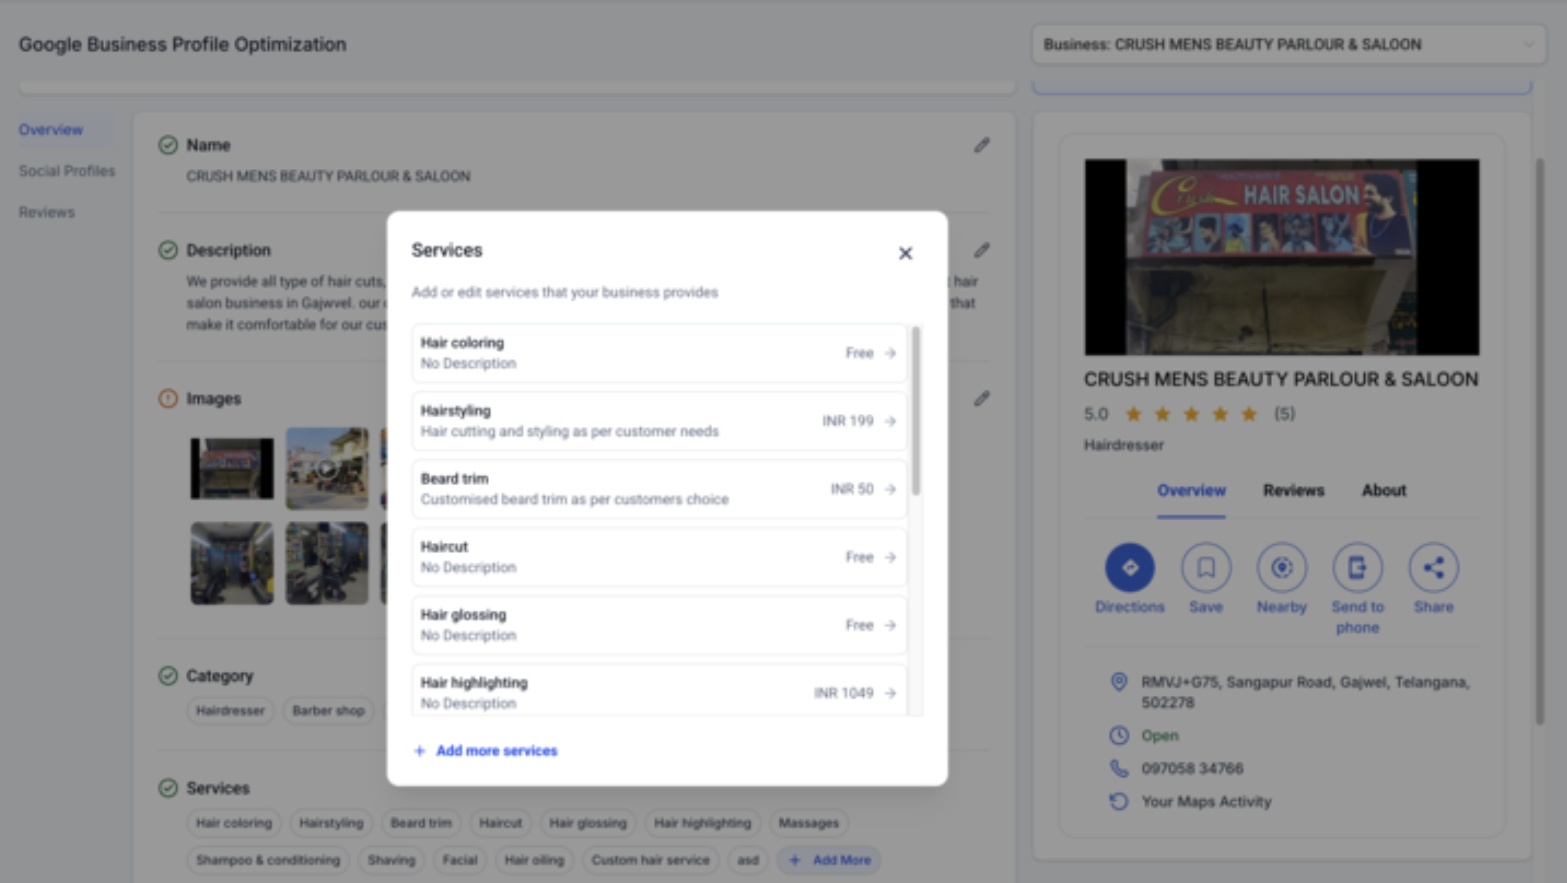Viewport: 1567px width, 883px height.
Task: Select the Hair coloring service tag
Action: 234,823
